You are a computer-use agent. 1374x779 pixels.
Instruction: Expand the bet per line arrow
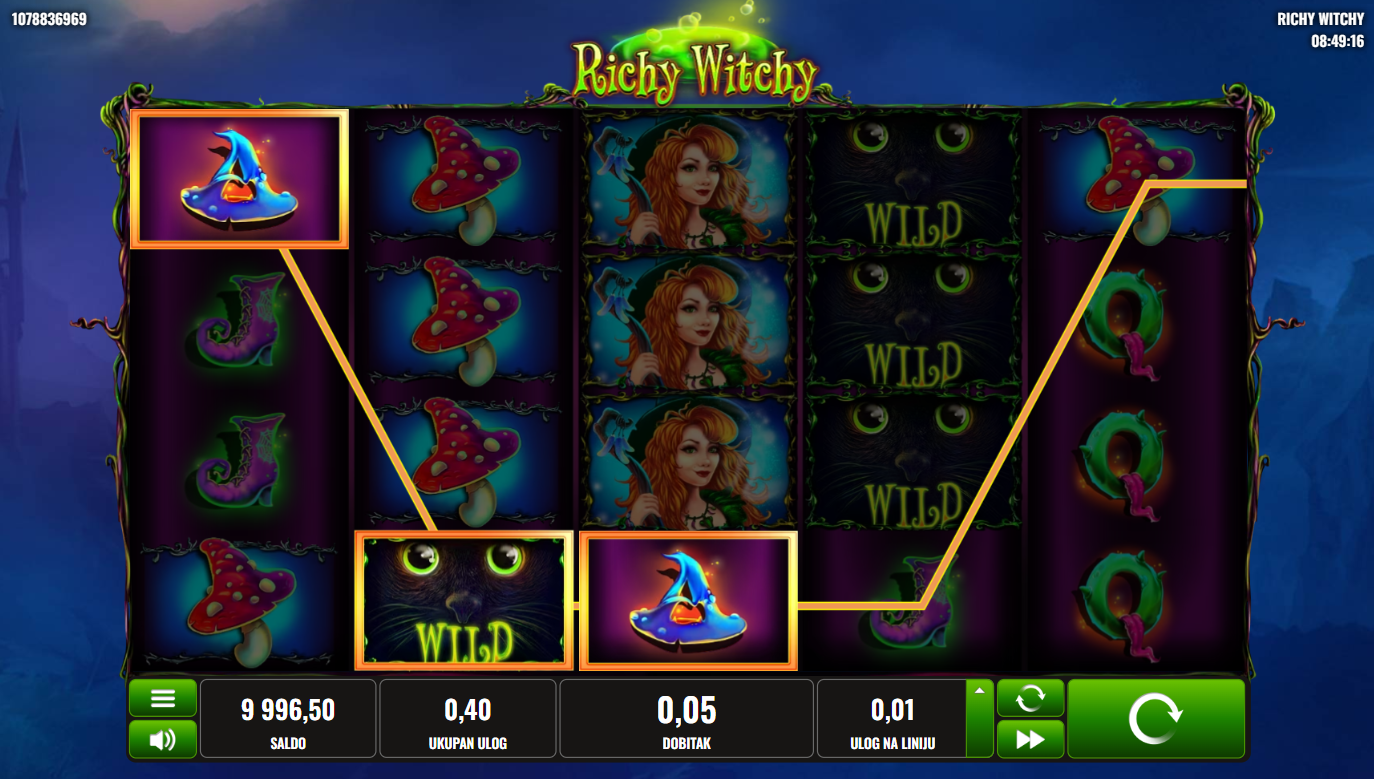coord(979,690)
